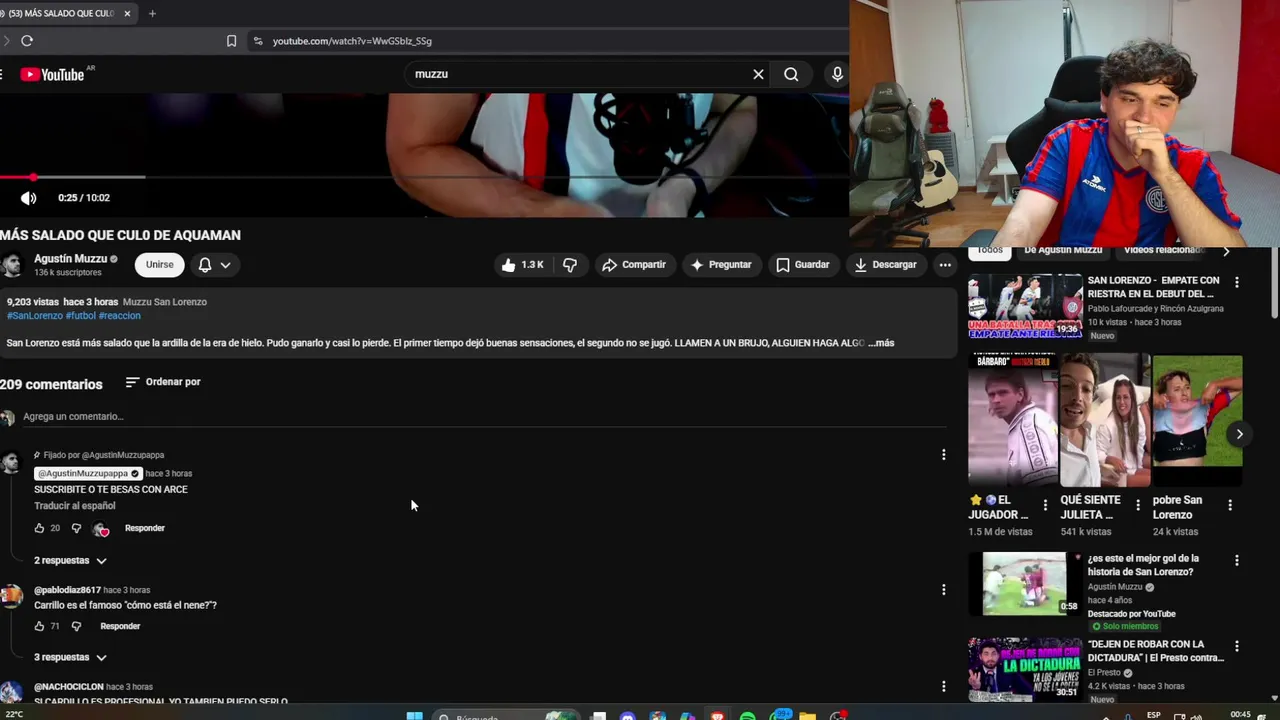Open a new browser tab with plus
1280x720 pixels.
(x=152, y=14)
